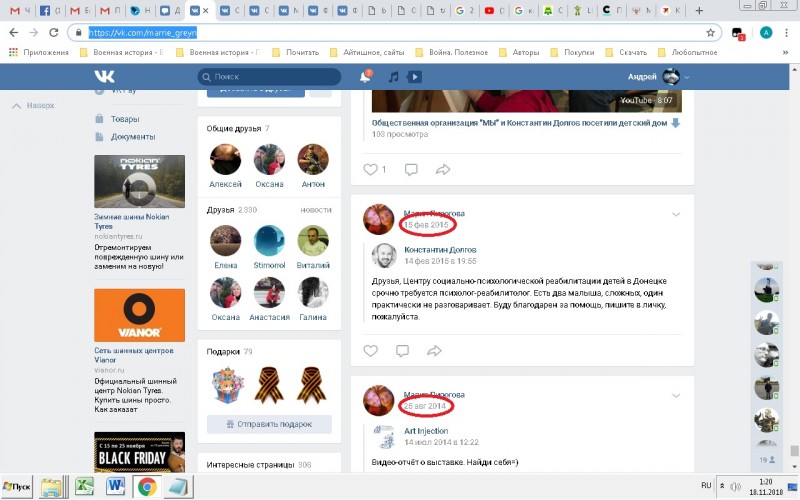Screen dimensions: 800x500
Task: Comment on the 15 фев 2015 post
Action: (402, 351)
